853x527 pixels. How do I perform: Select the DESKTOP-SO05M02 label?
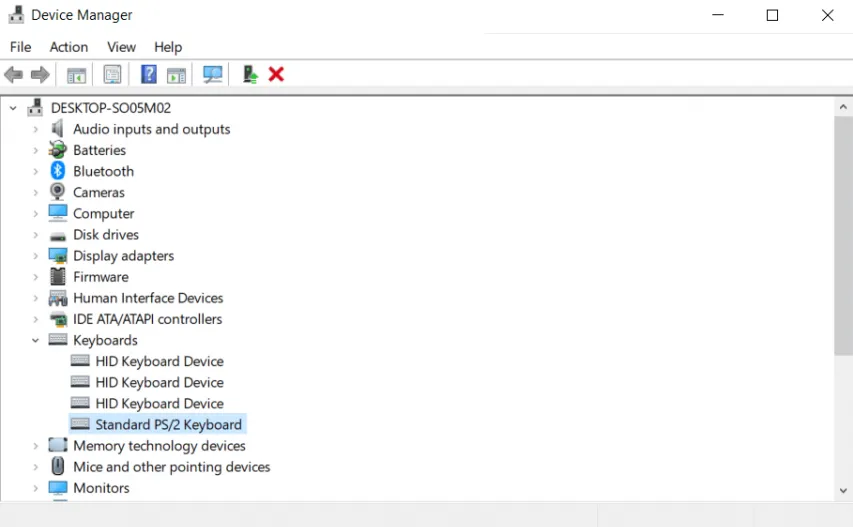coord(111,108)
